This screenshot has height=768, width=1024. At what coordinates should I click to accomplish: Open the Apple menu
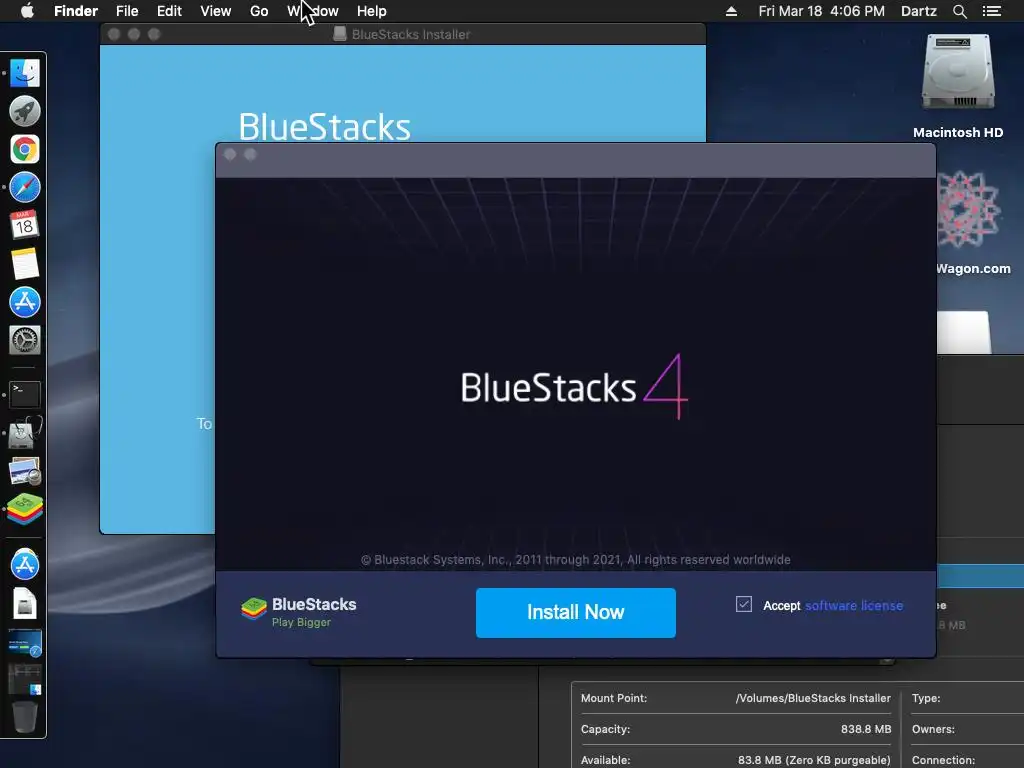[27, 11]
